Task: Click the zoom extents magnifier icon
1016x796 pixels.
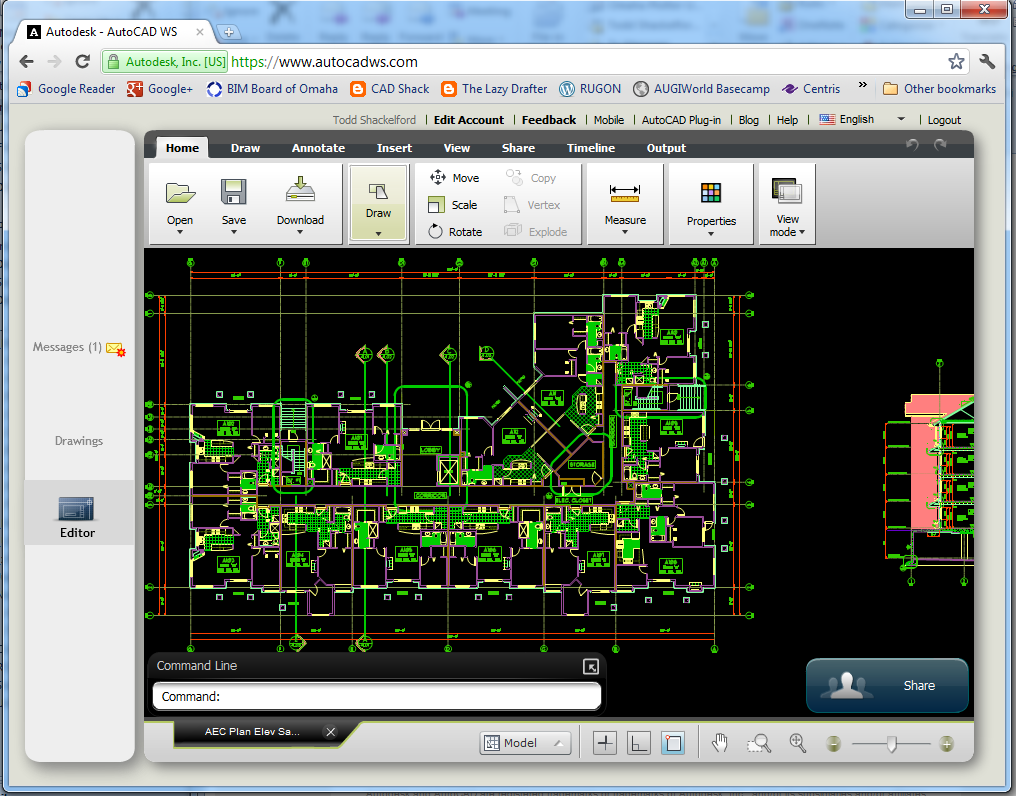Action: click(x=798, y=743)
